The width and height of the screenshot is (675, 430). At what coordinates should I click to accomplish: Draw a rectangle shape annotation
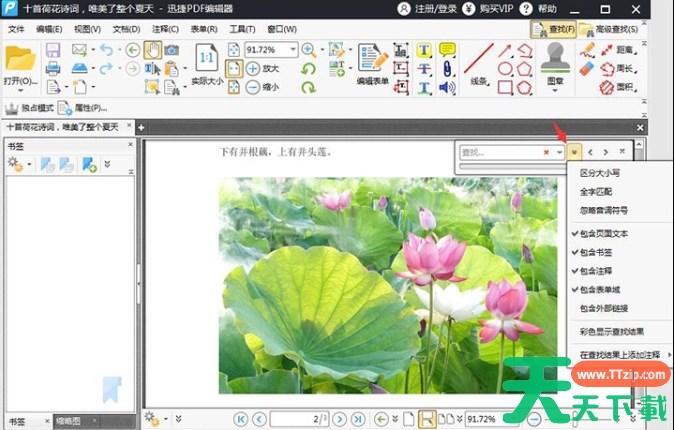(505, 87)
